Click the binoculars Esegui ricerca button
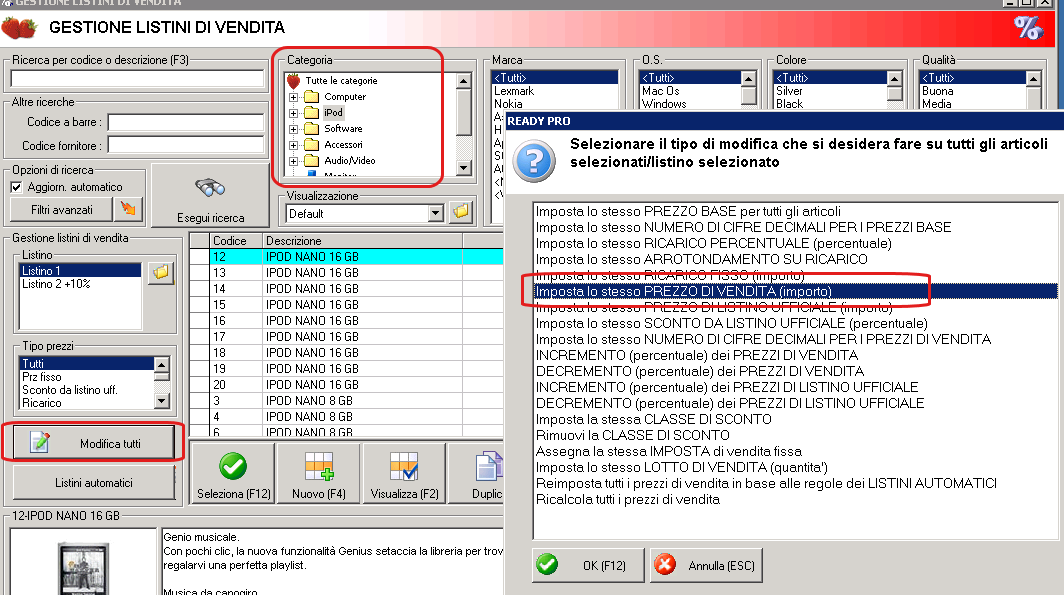The image size is (1064, 595). (x=210, y=195)
